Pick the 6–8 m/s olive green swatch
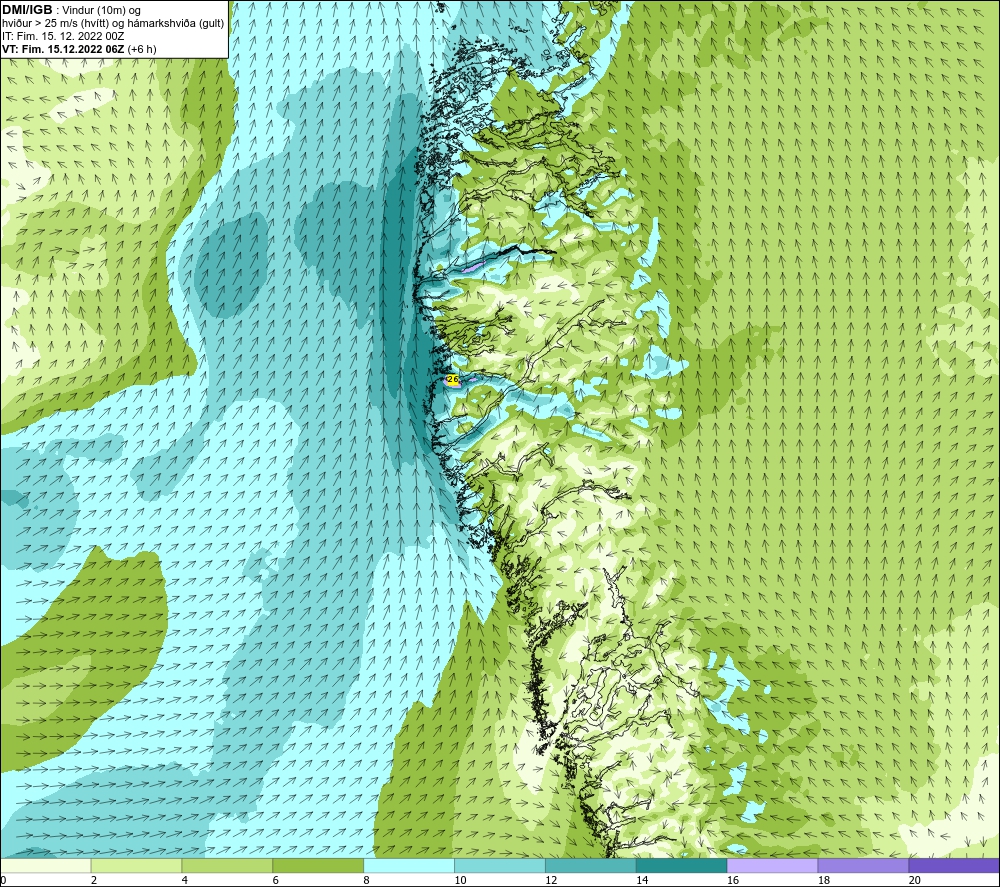This screenshot has height=887, width=1000. [318, 865]
